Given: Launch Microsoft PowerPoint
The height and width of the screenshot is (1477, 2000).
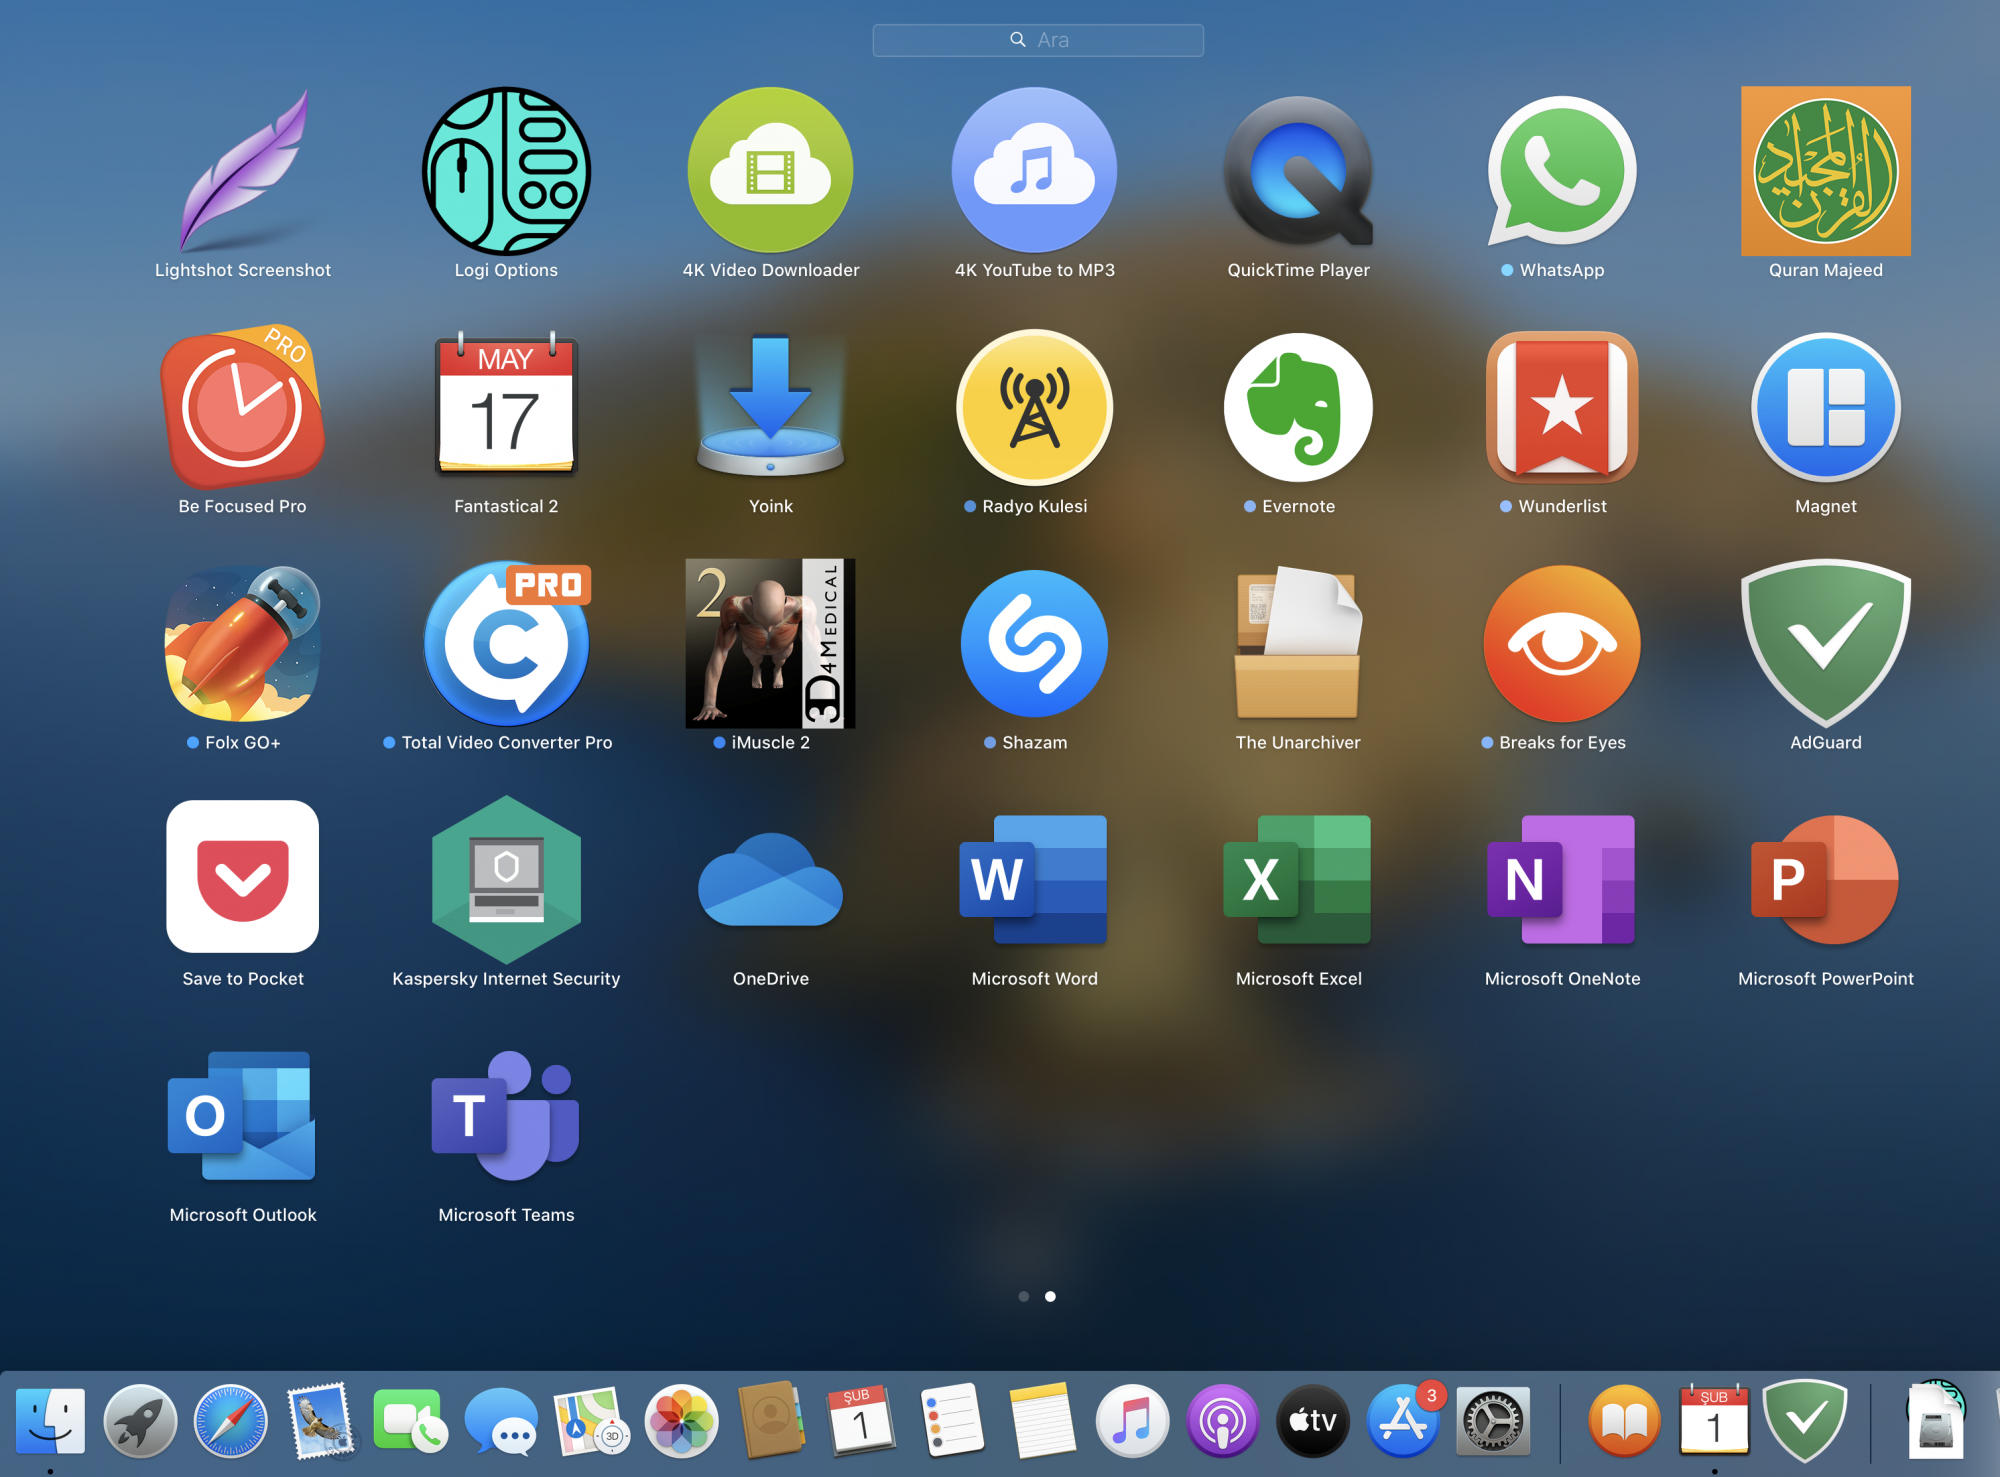Looking at the screenshot, I should (1826, 880).
